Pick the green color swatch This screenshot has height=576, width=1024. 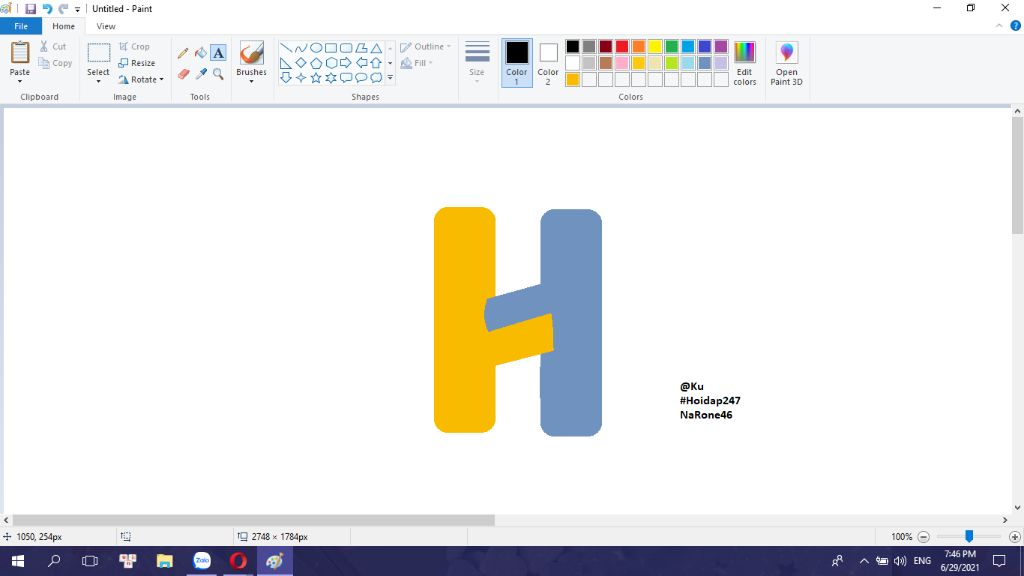[x=671, y=46]
